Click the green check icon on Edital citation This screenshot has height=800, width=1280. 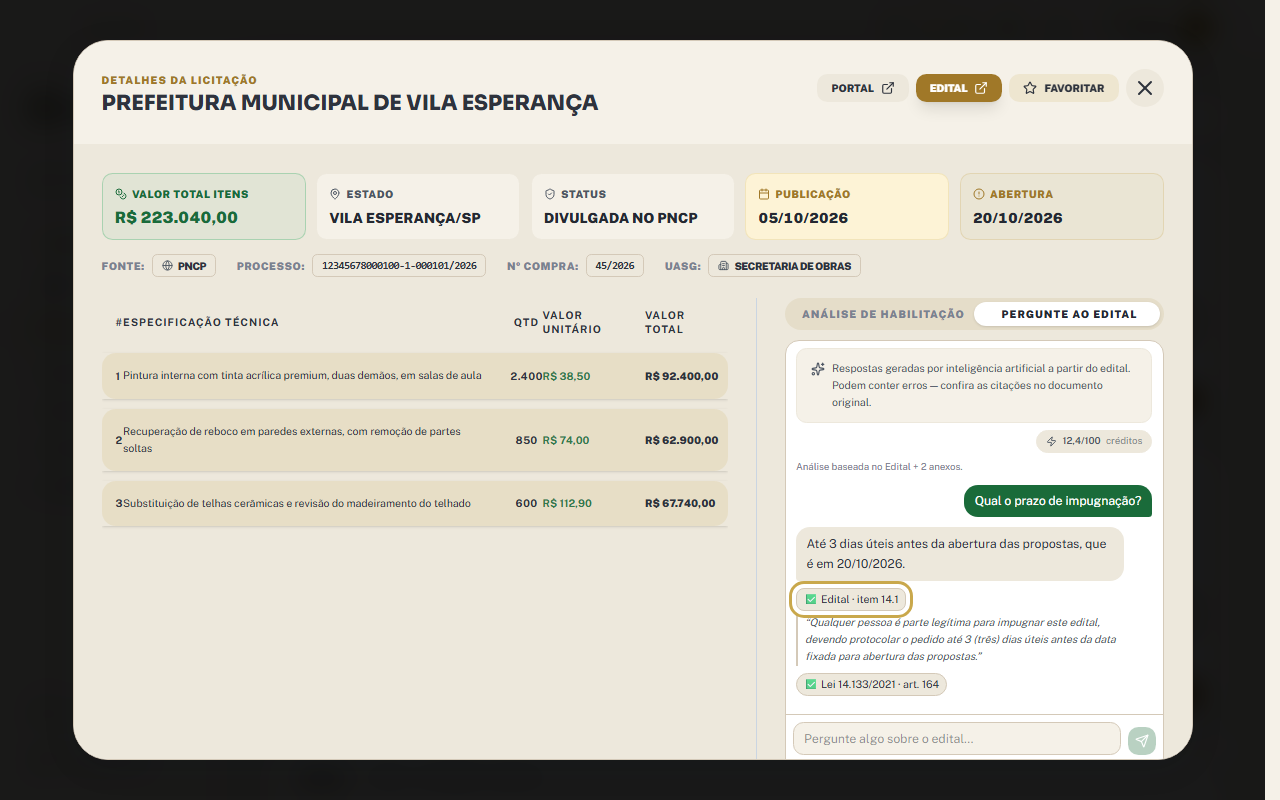(811, 599)
